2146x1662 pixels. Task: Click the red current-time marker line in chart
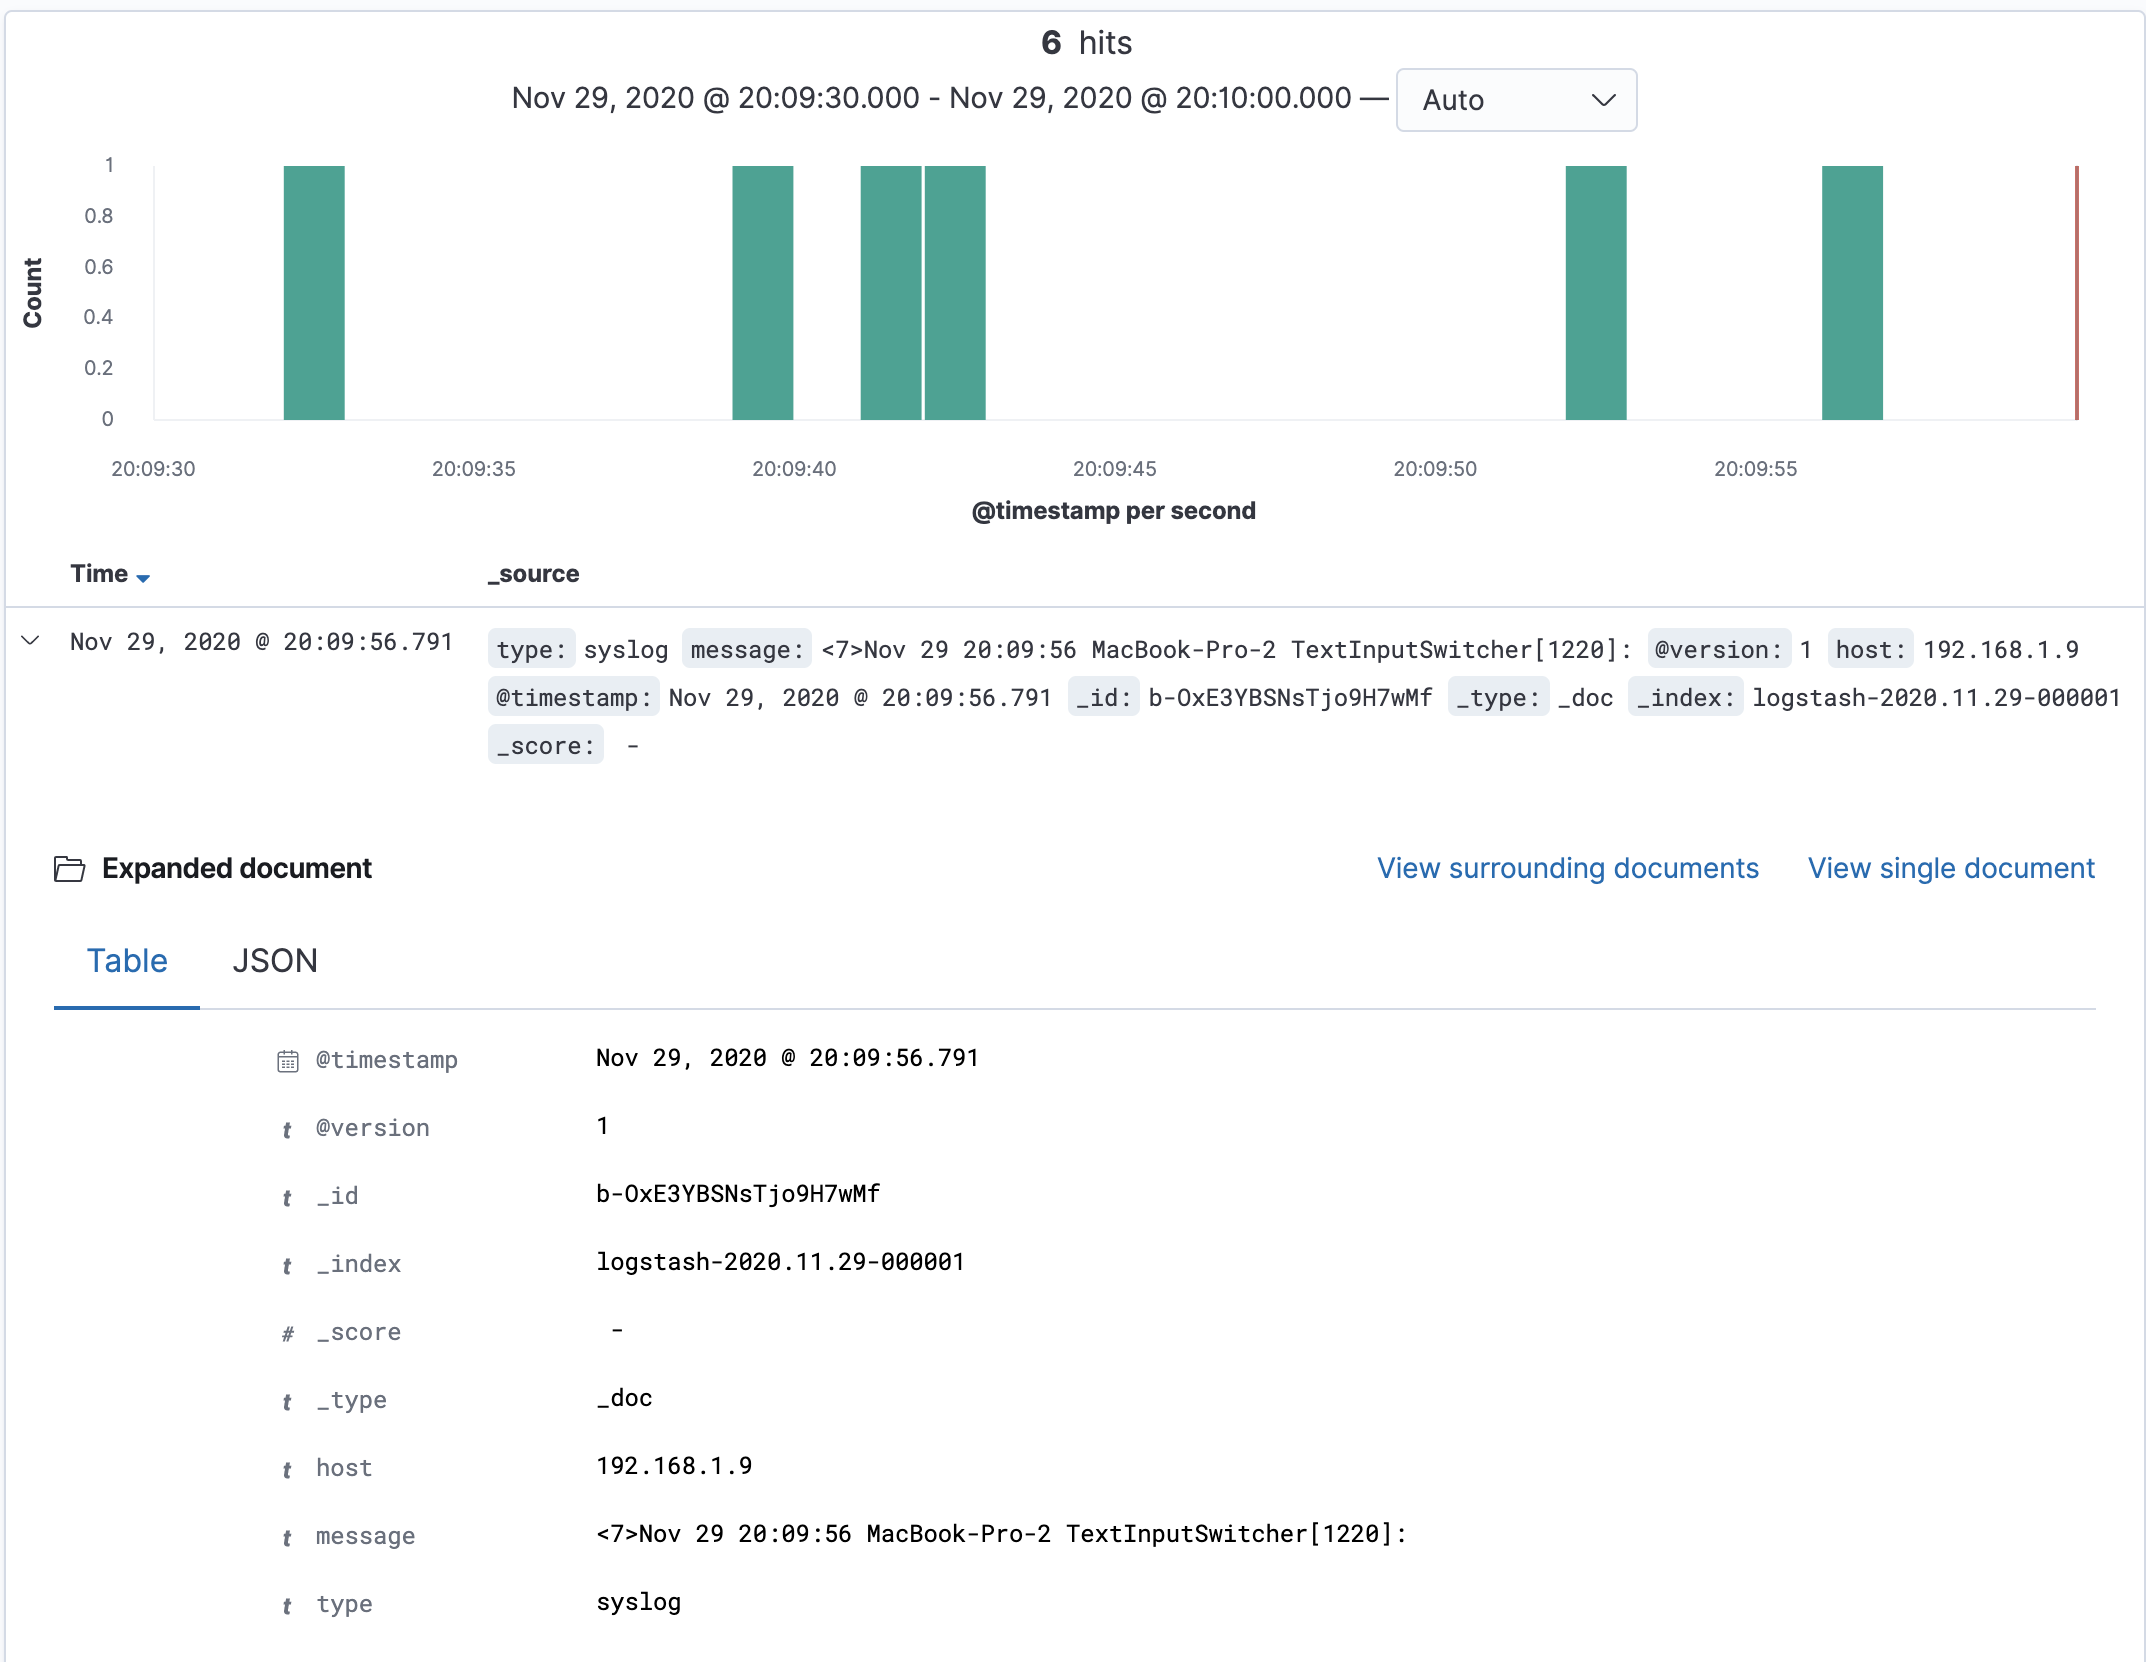[2076, 292]
